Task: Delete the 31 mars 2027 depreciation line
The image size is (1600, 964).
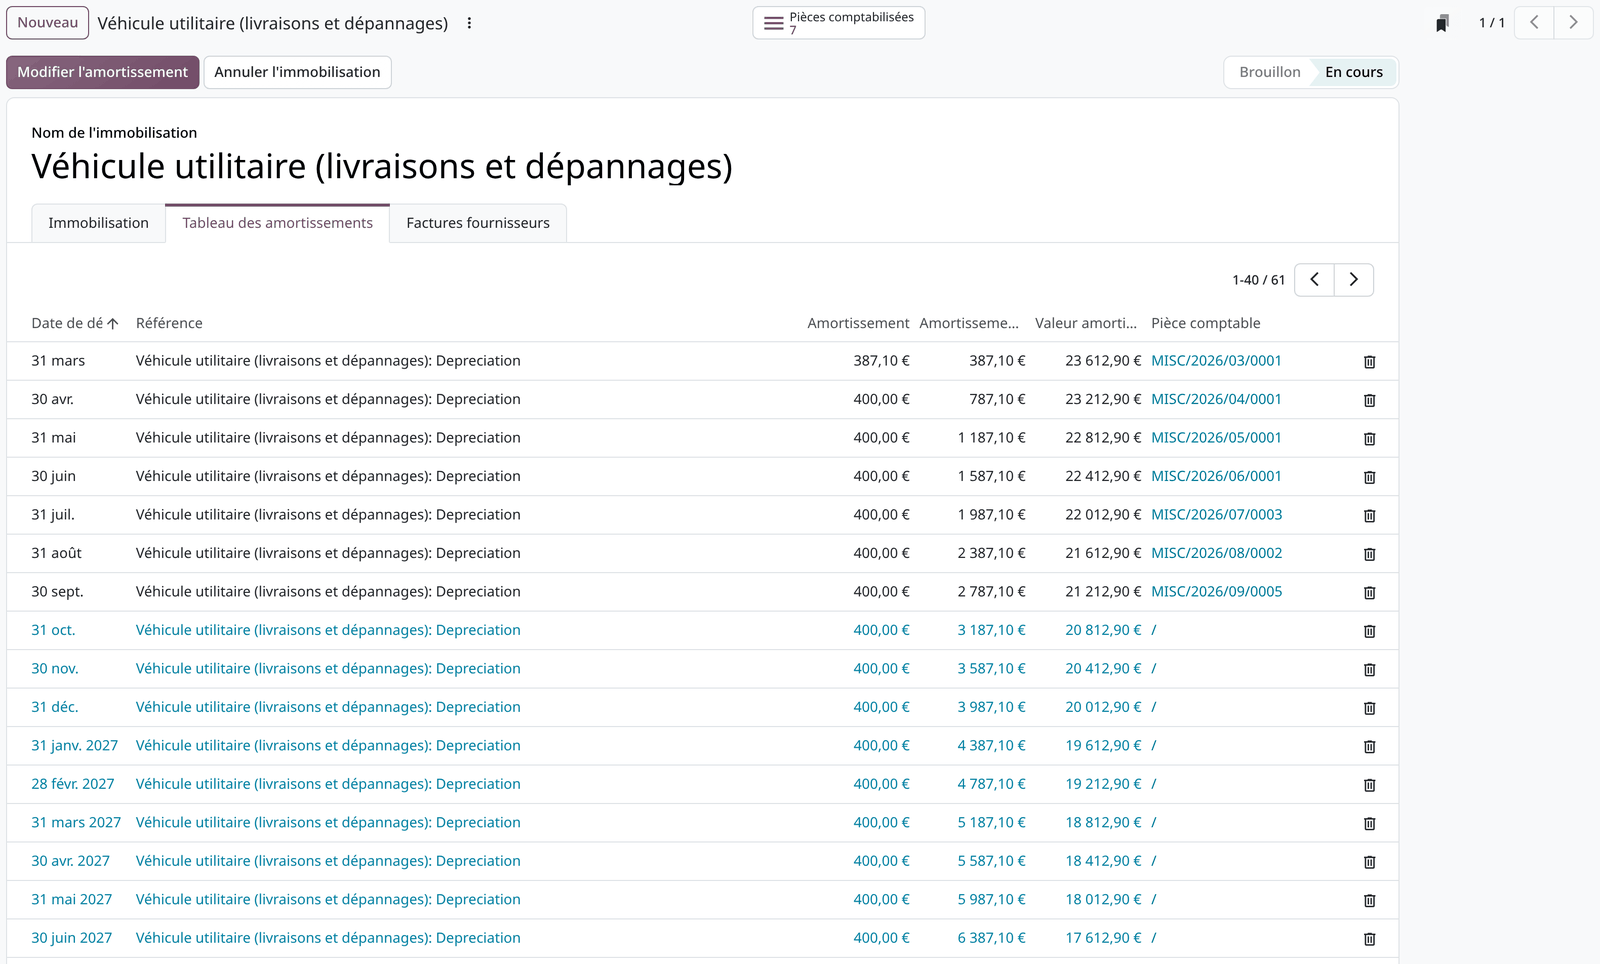Action: 1369,824
